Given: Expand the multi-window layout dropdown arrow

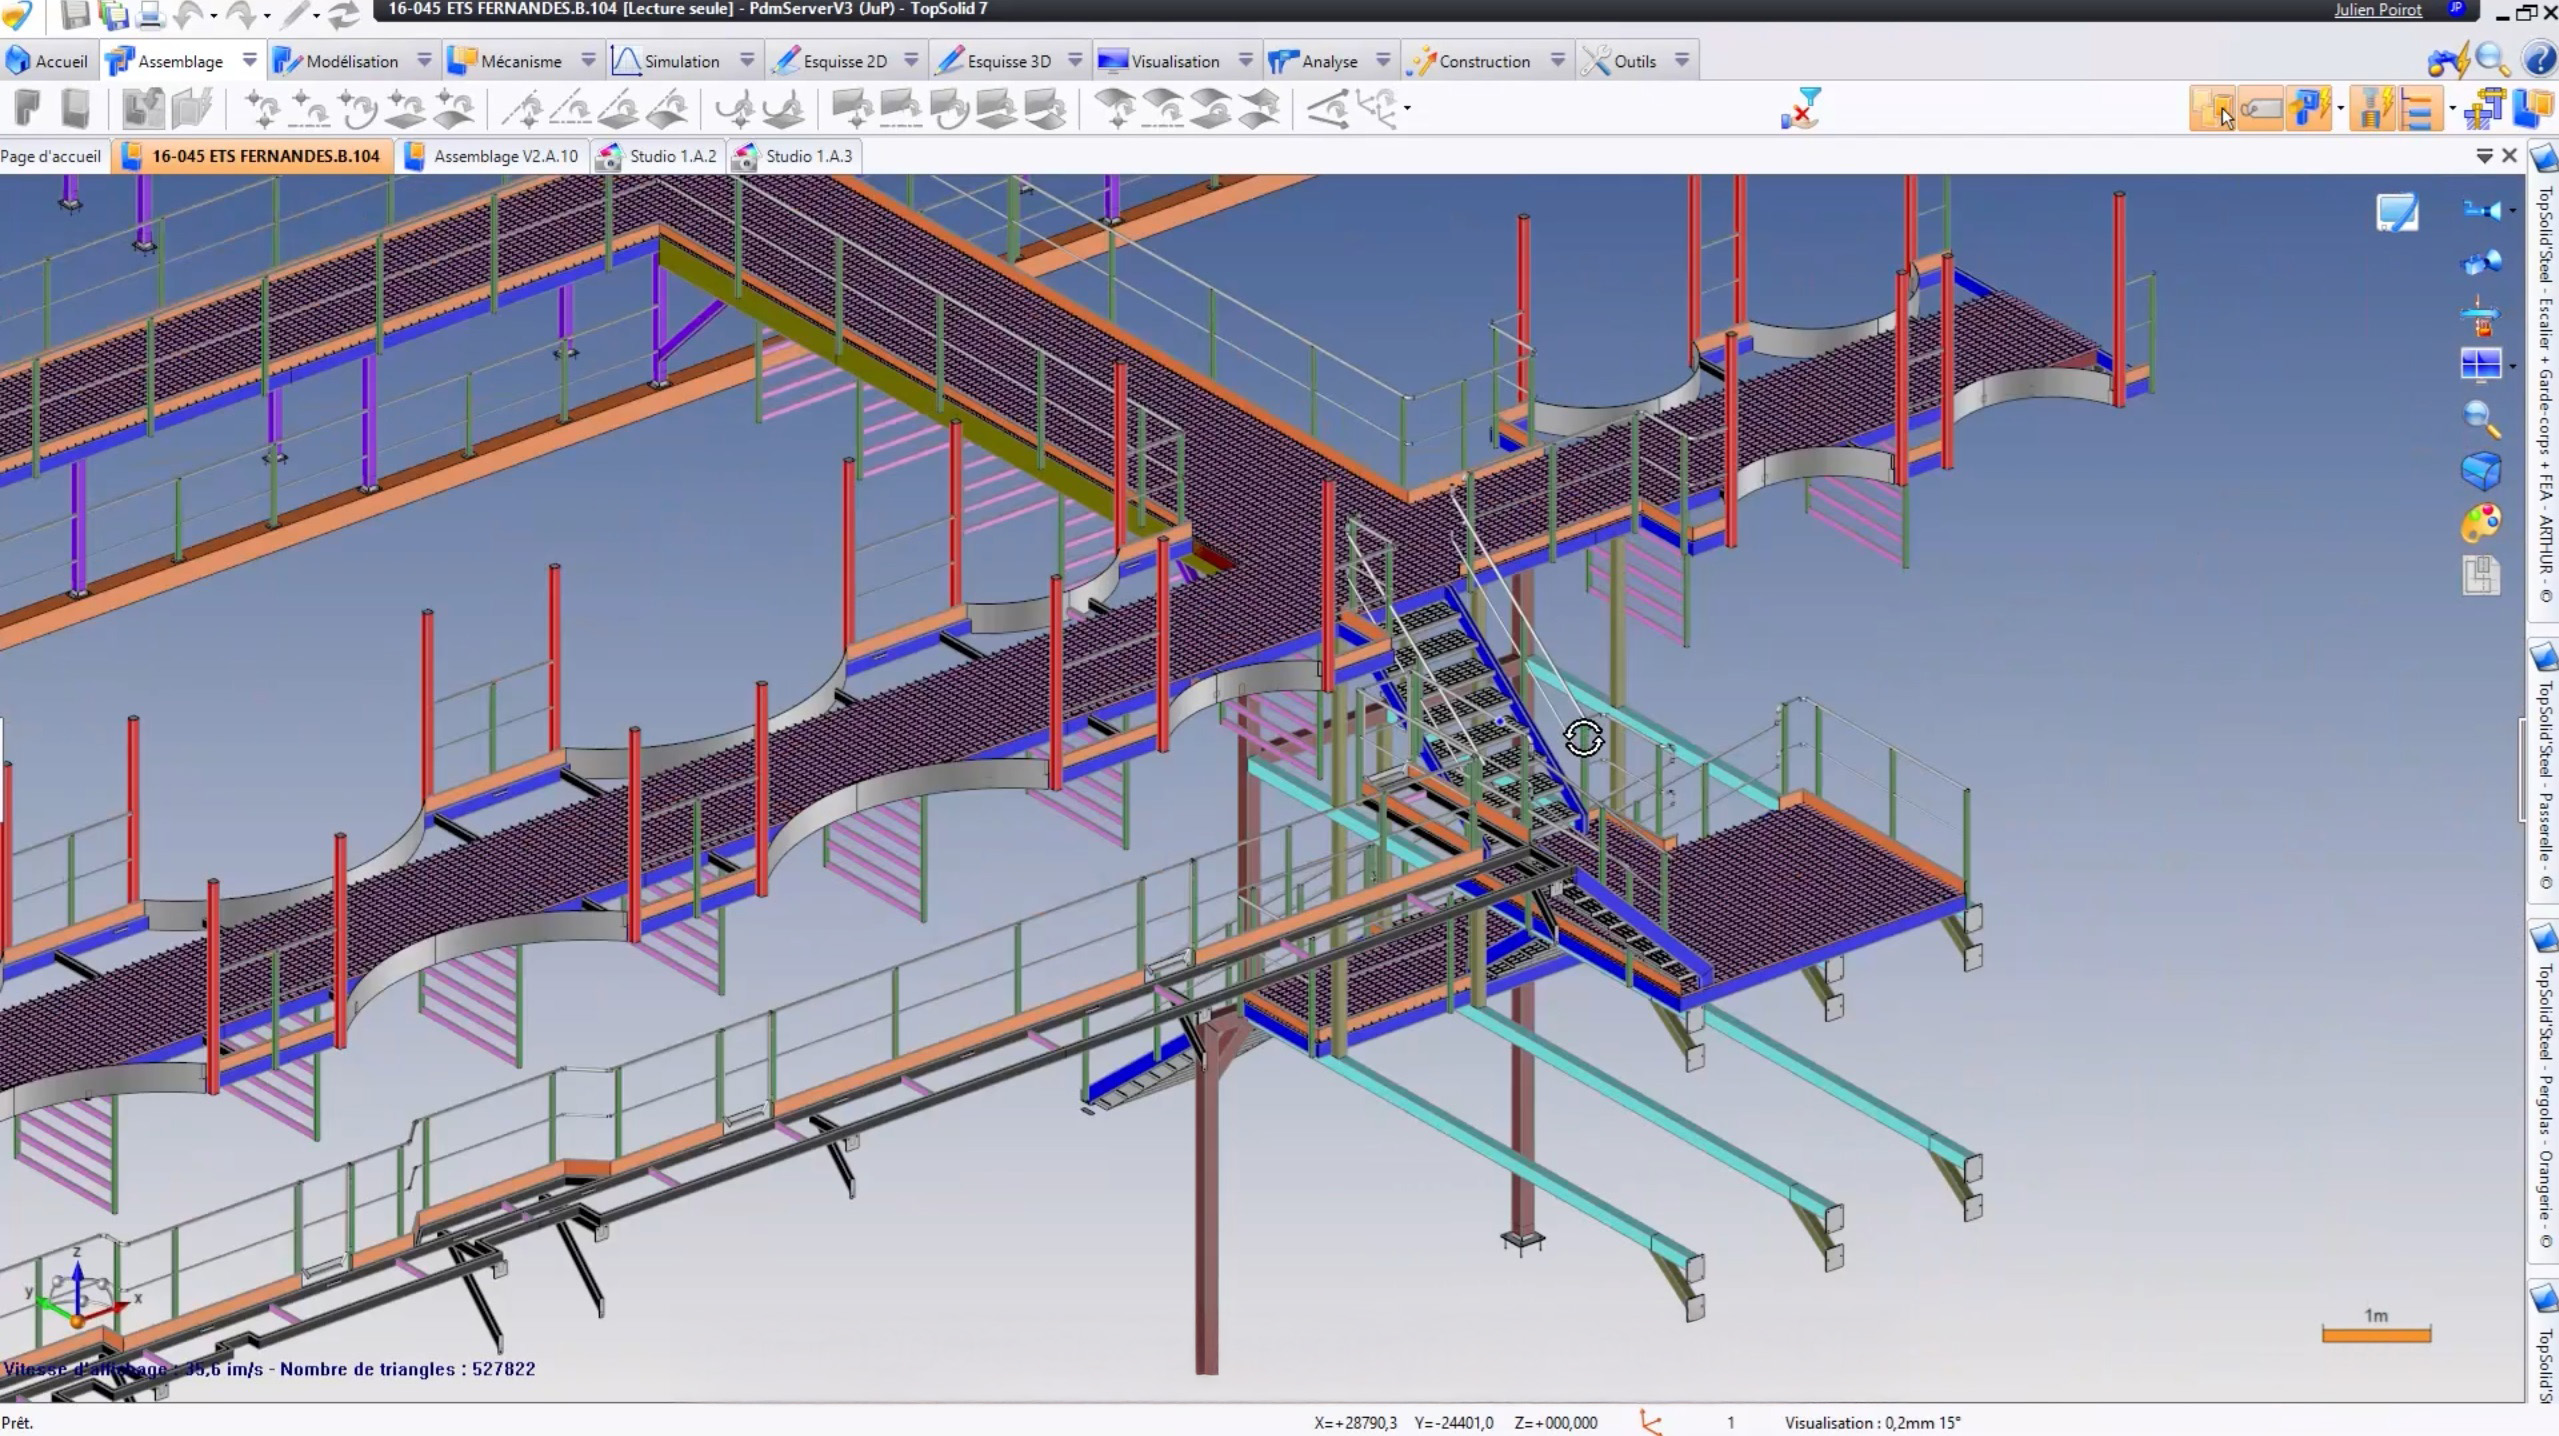Looking at the screenshot, I should pos(2512,366).
